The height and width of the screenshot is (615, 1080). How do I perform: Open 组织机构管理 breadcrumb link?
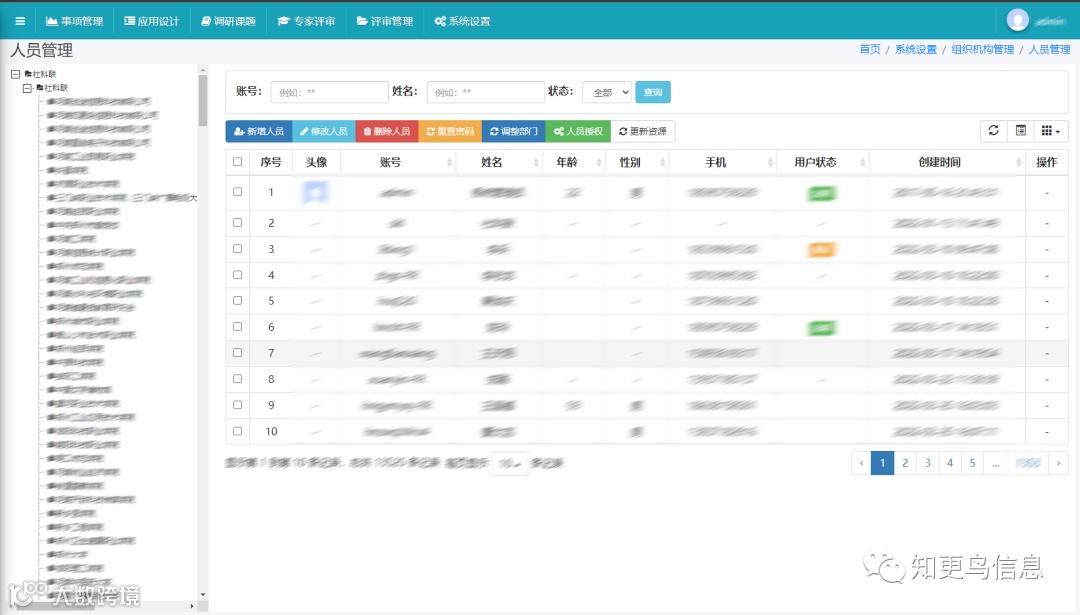pyautogui.click(x=983, y=49)
